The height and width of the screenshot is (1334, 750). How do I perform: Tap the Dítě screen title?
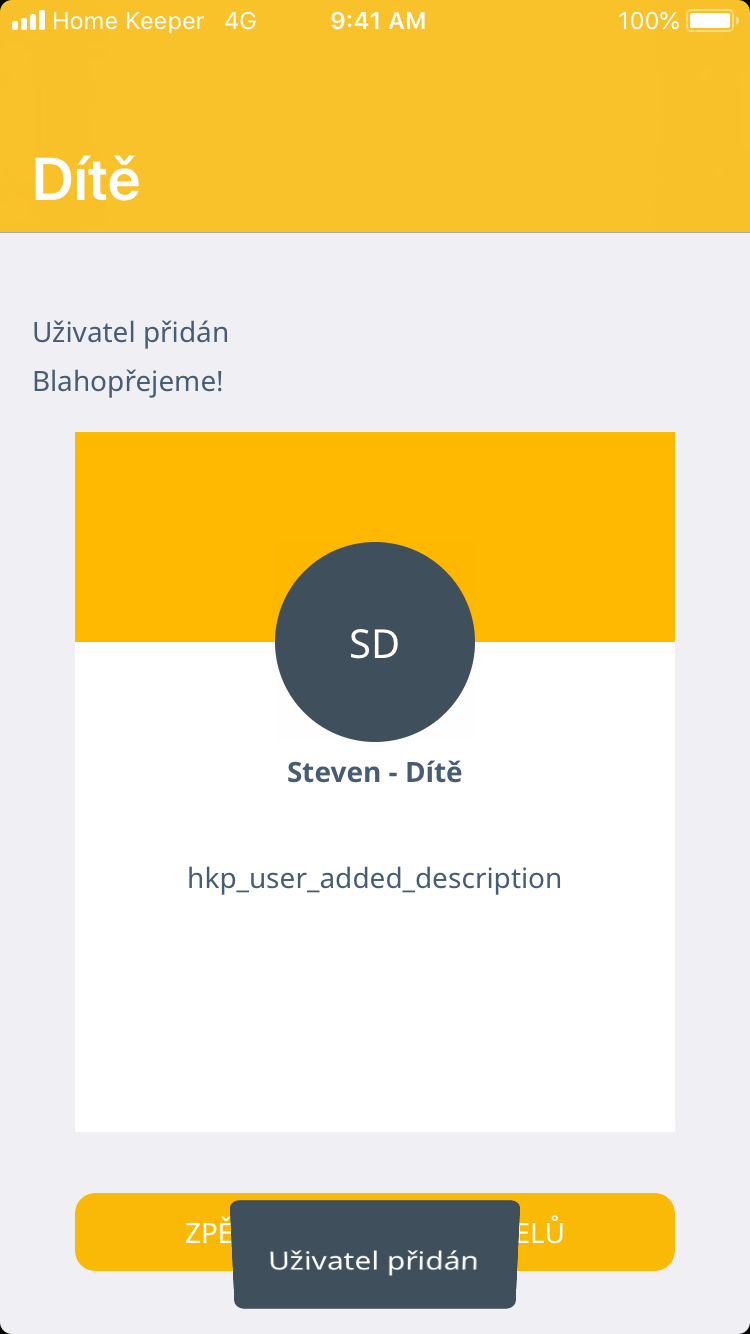[86, 180]
